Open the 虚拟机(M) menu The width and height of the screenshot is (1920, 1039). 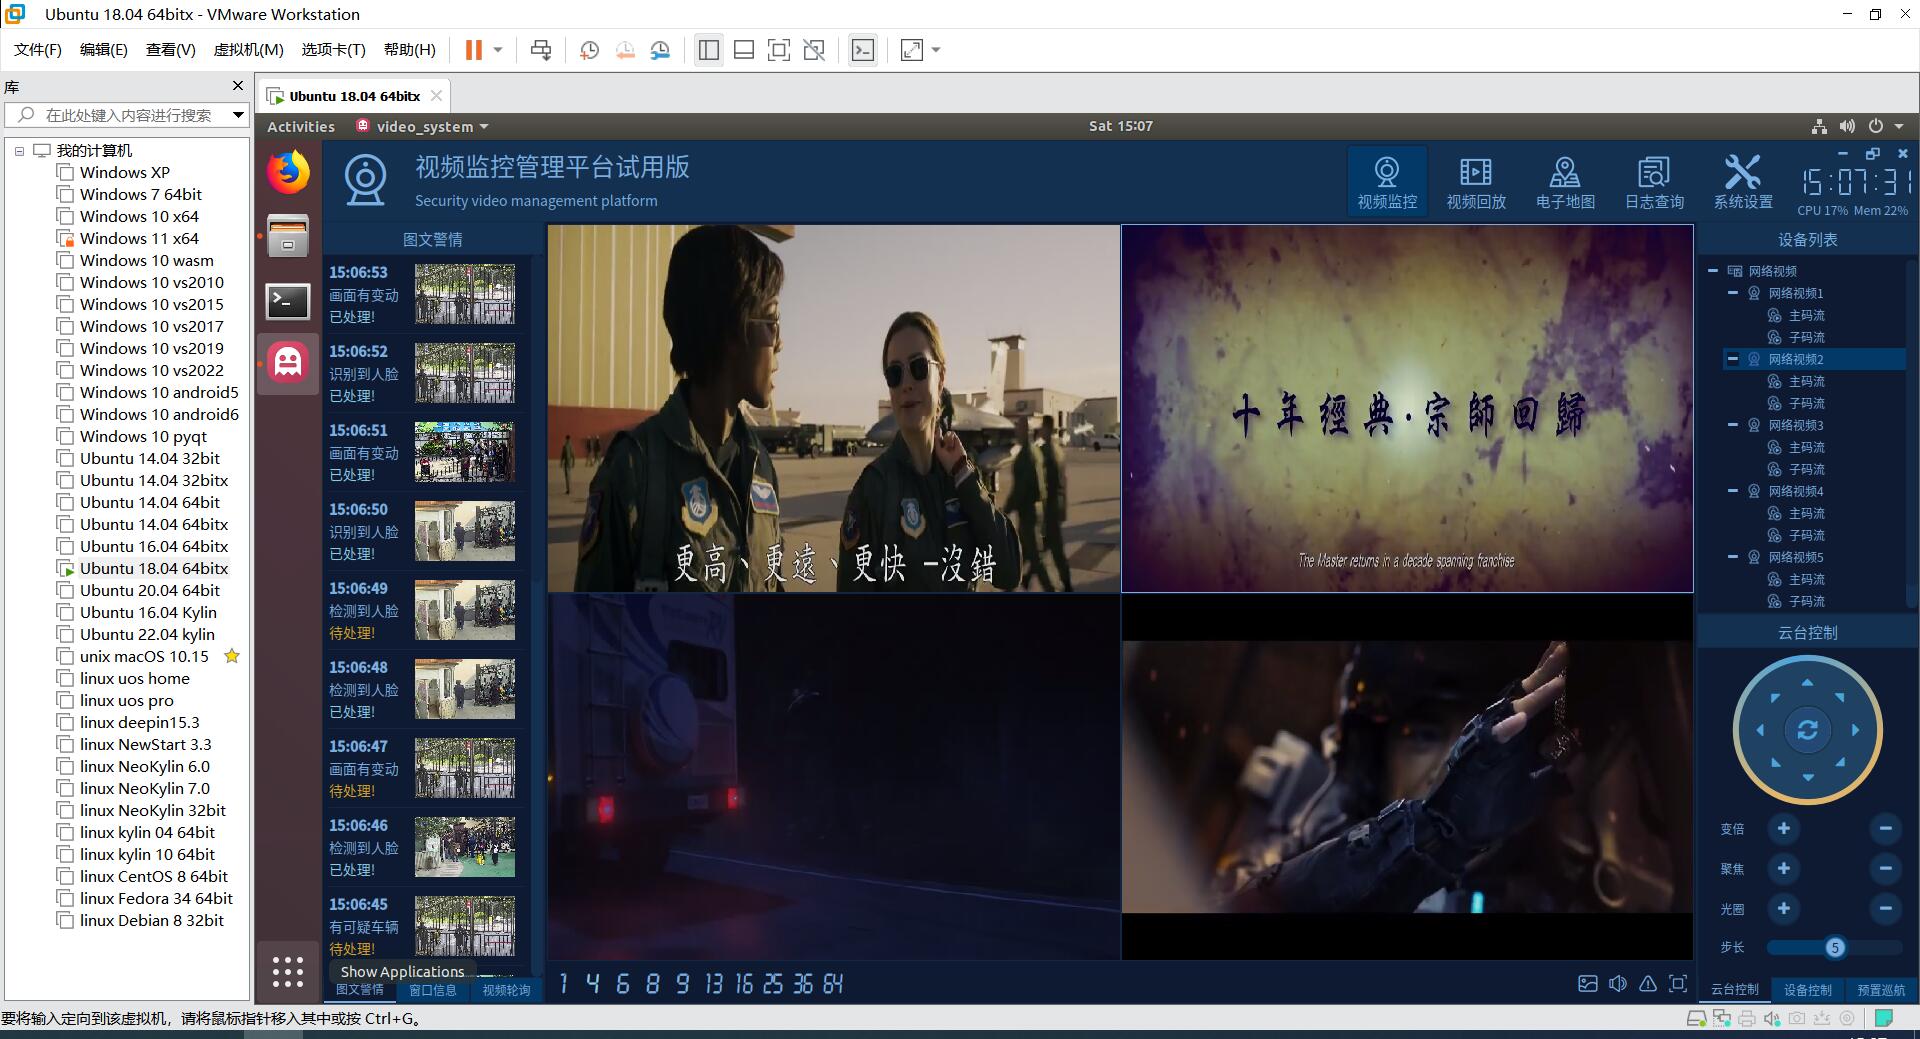pyautogui.click(x=248, y=50)
